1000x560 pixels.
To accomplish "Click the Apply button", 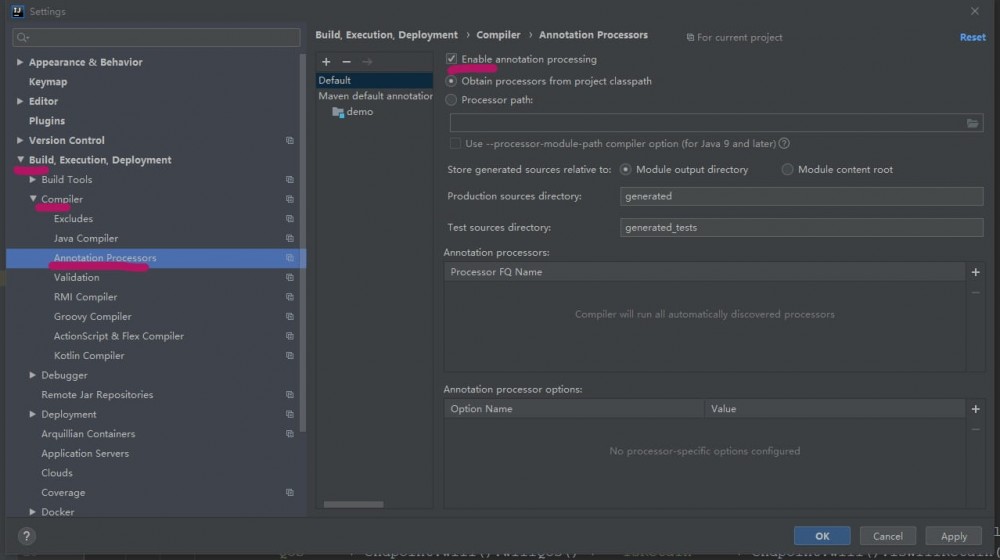I will click(x=953, y=536).
